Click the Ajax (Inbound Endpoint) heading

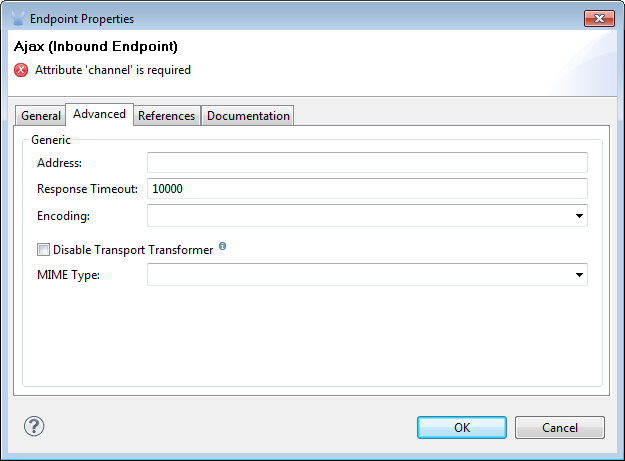point(96,47)
